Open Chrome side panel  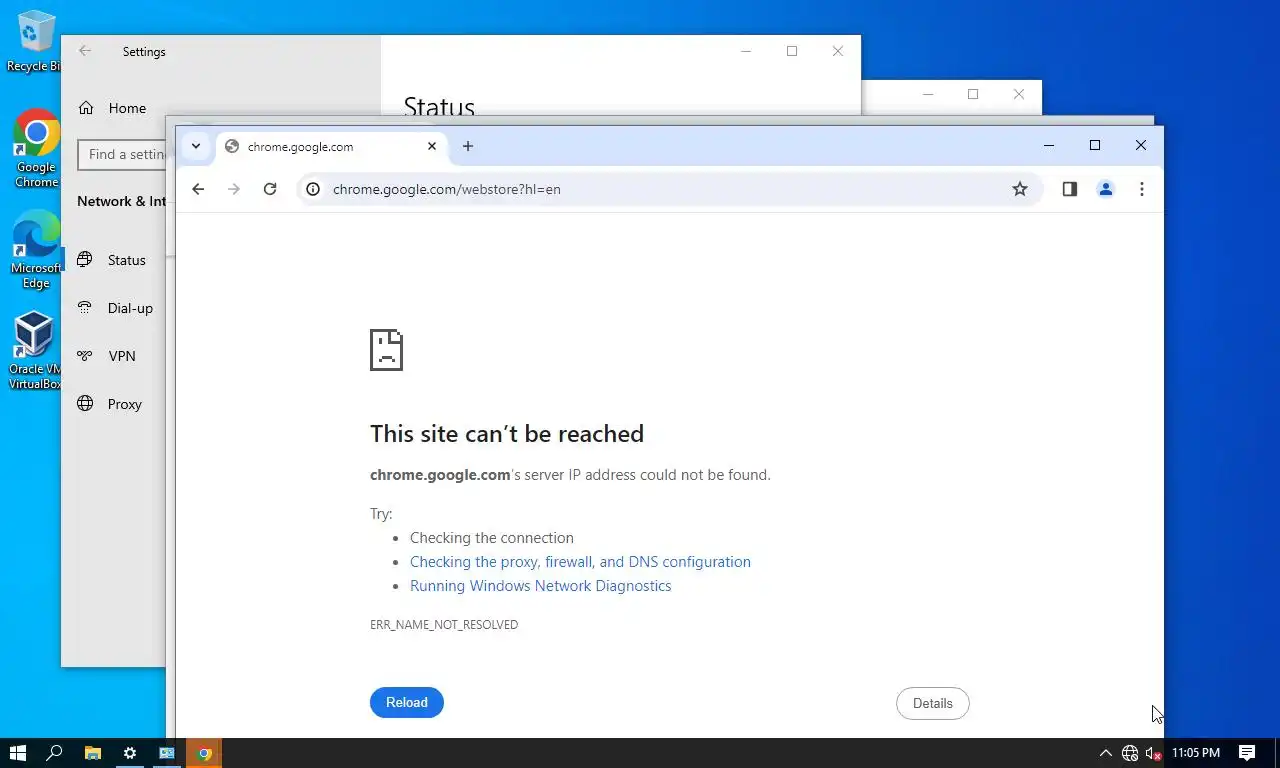point(1070,189)
